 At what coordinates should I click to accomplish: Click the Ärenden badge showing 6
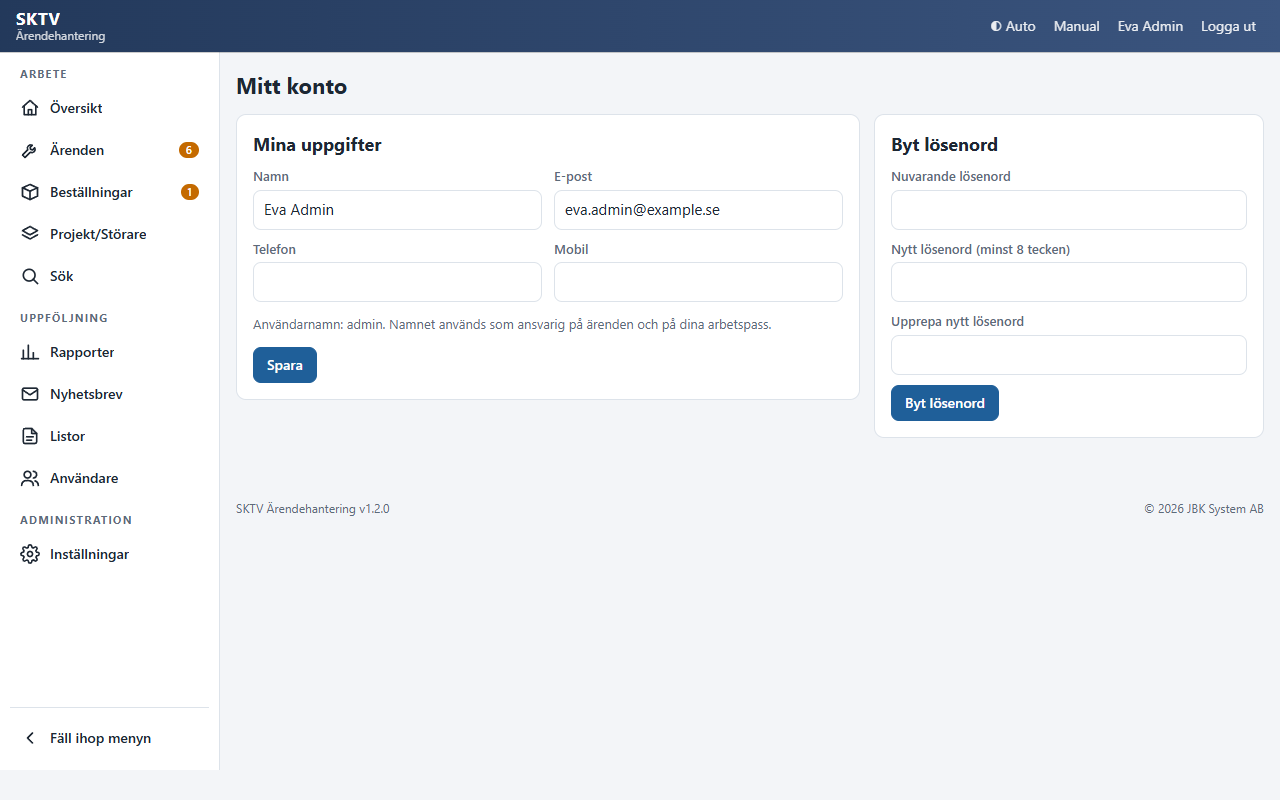189,150
